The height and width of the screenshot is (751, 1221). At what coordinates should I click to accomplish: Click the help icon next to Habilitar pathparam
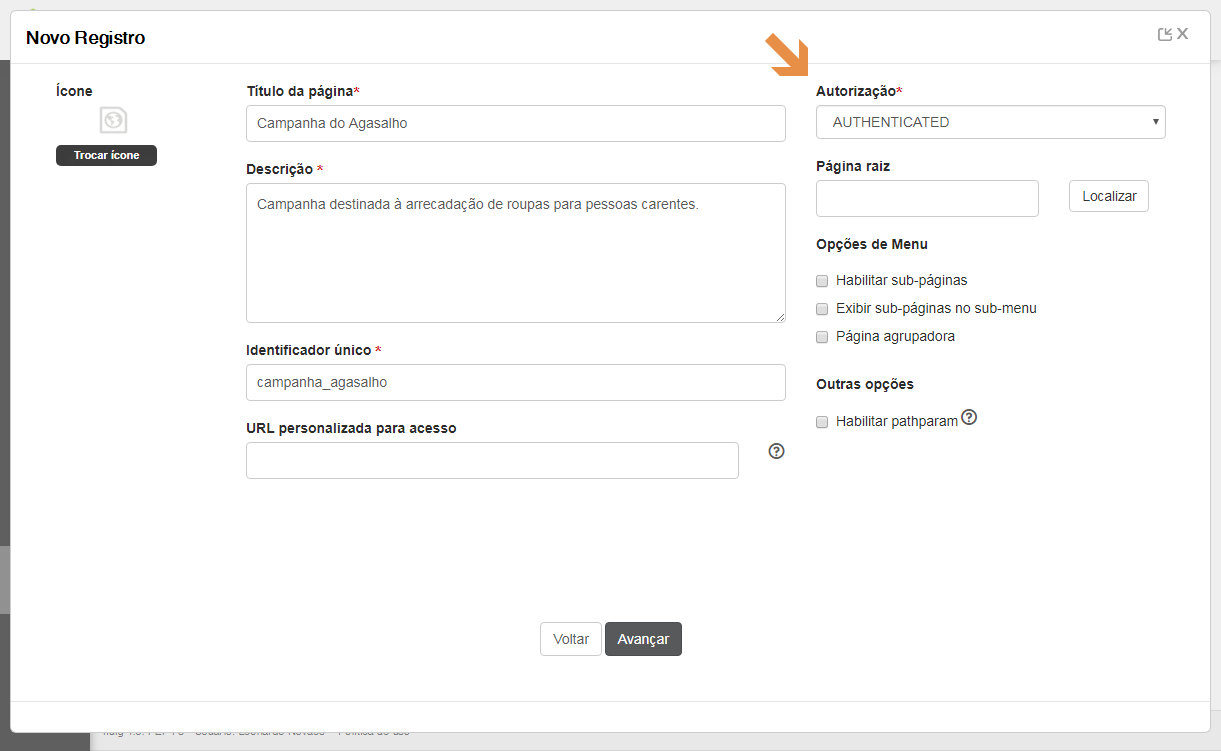coord(968,417)
